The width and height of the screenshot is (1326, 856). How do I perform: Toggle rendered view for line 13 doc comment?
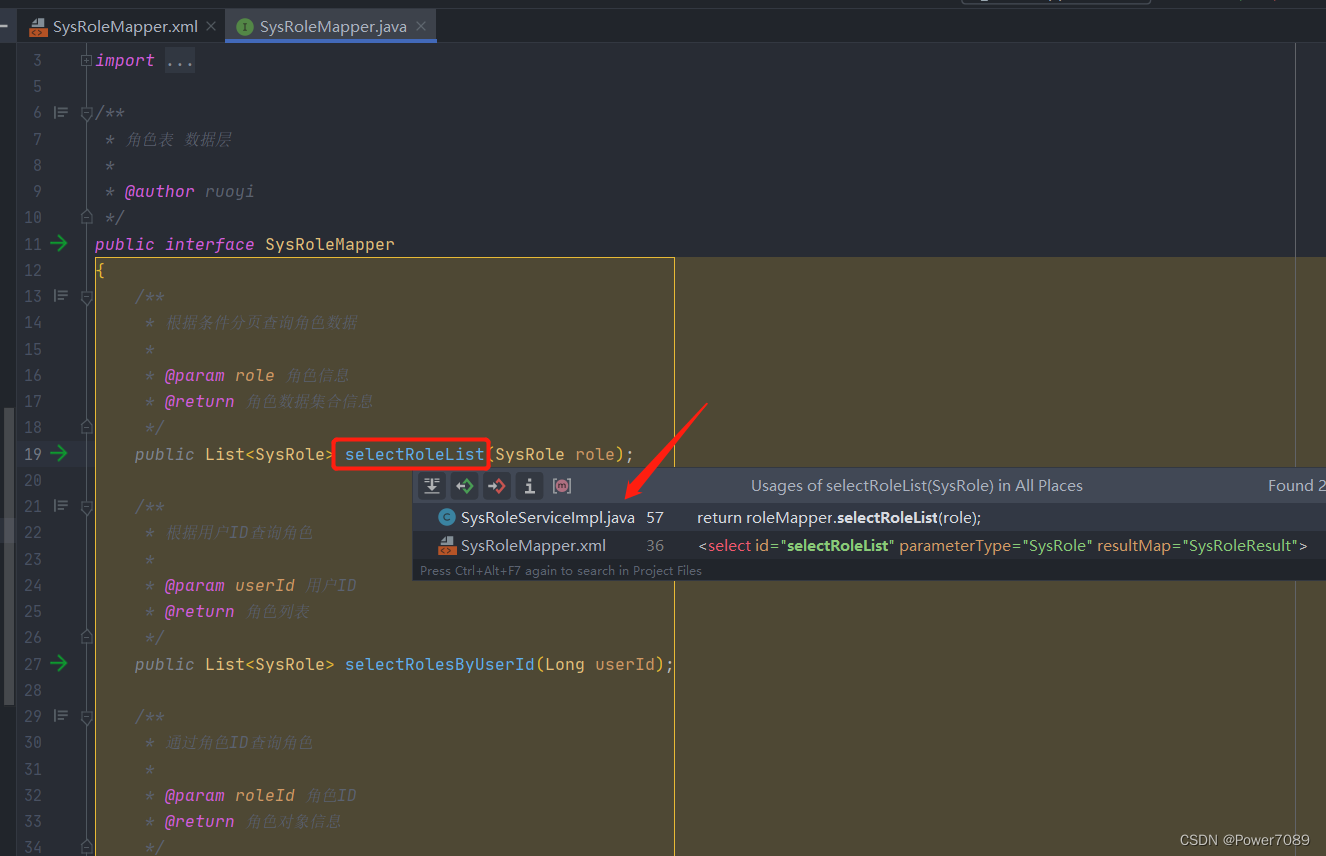pos(61,296)
